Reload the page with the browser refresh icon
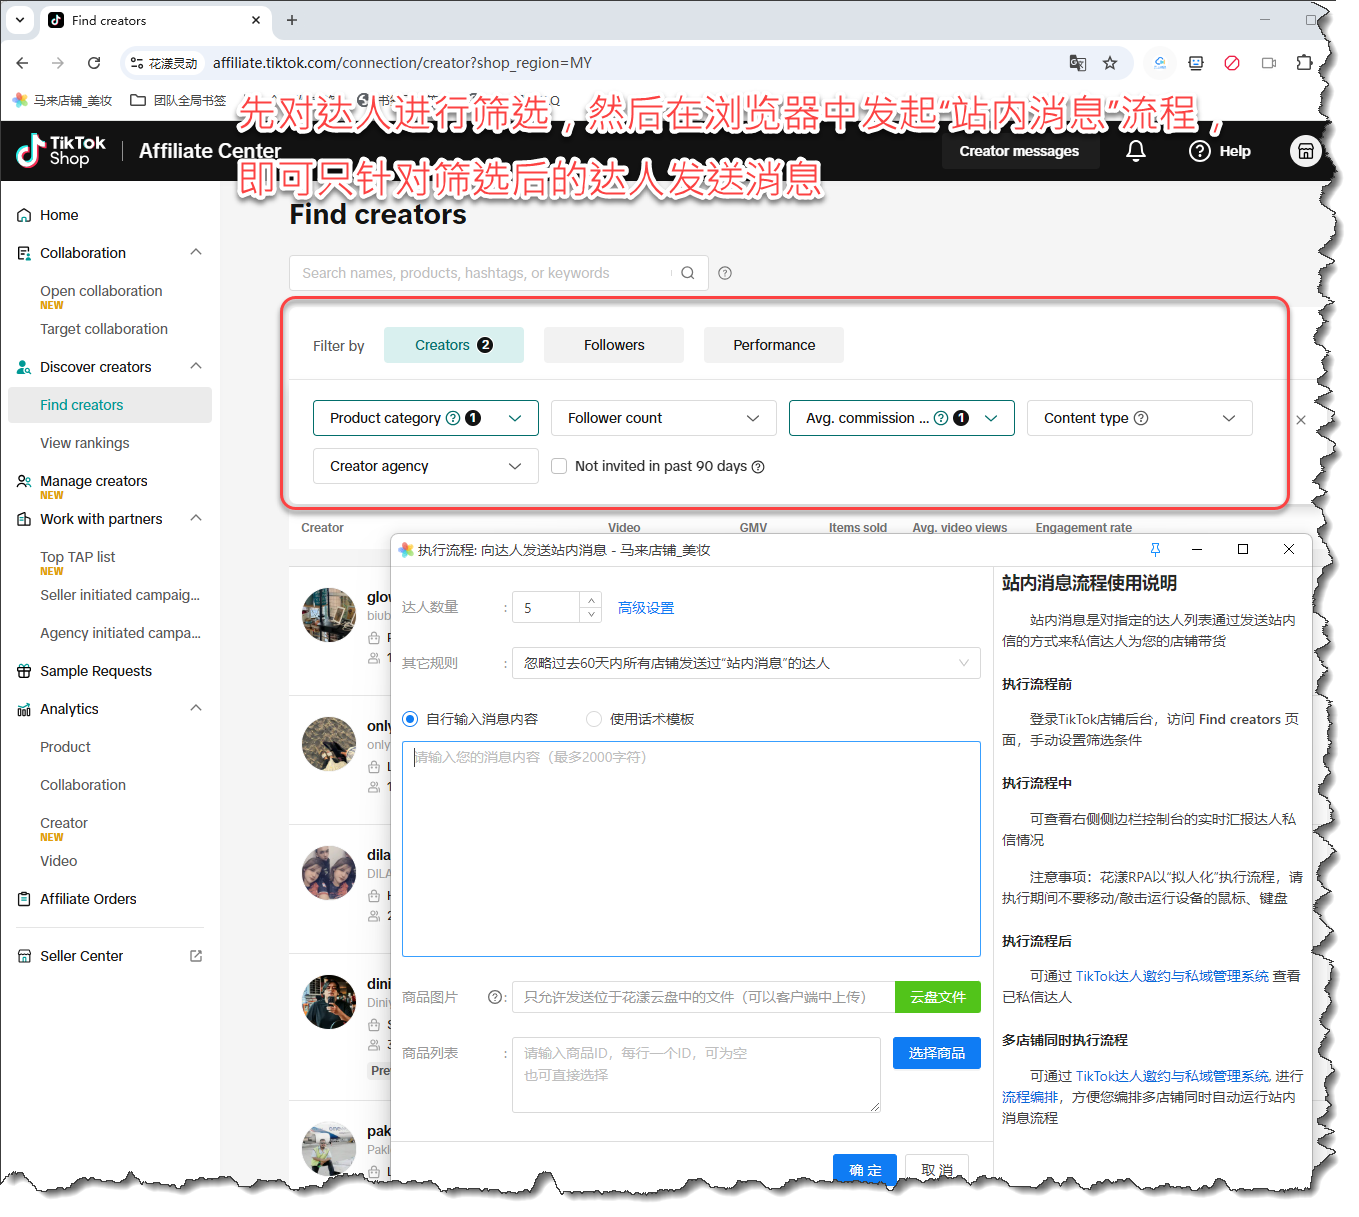 (94, 63)
